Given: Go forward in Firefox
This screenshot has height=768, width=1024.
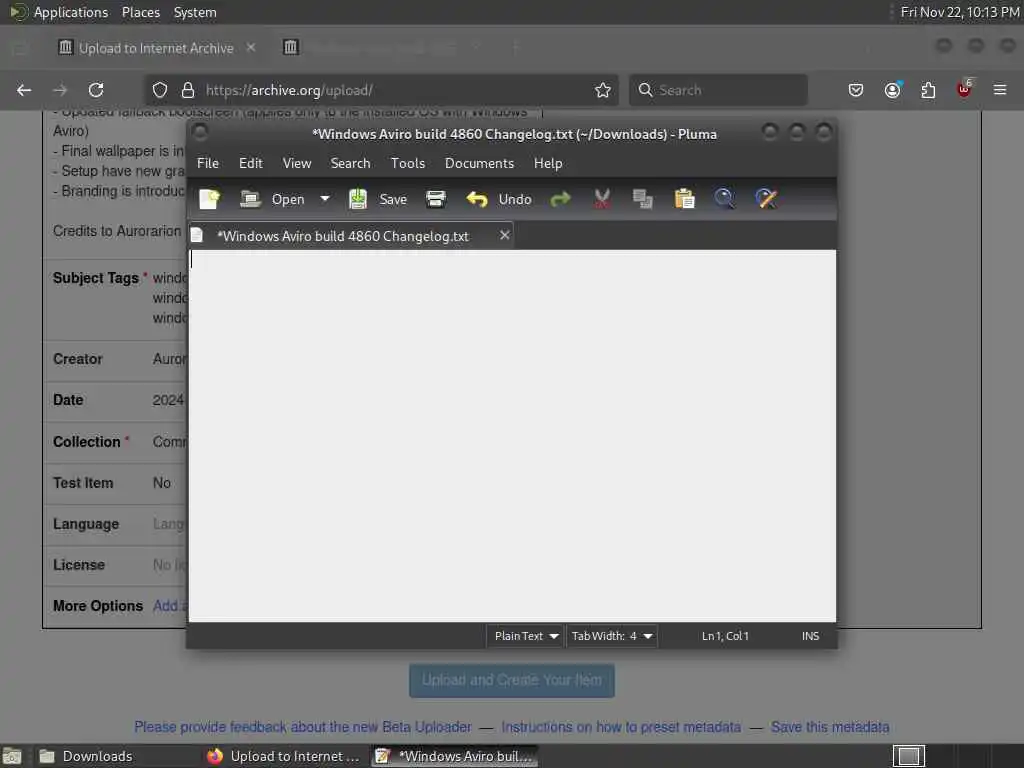Looking at the screenshot, I should 60,90.
